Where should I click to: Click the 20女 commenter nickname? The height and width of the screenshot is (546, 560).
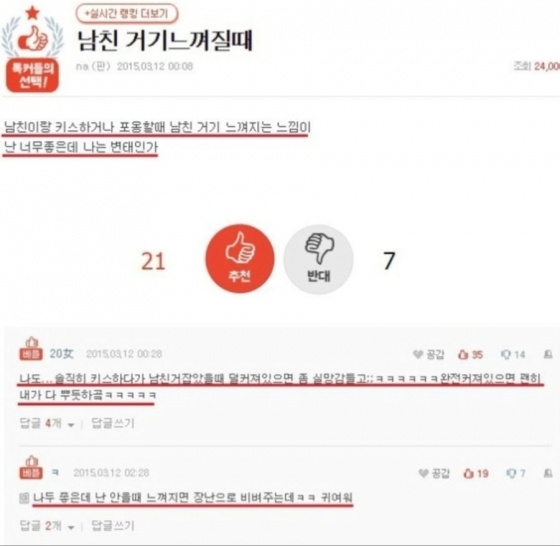coord(61,354)
